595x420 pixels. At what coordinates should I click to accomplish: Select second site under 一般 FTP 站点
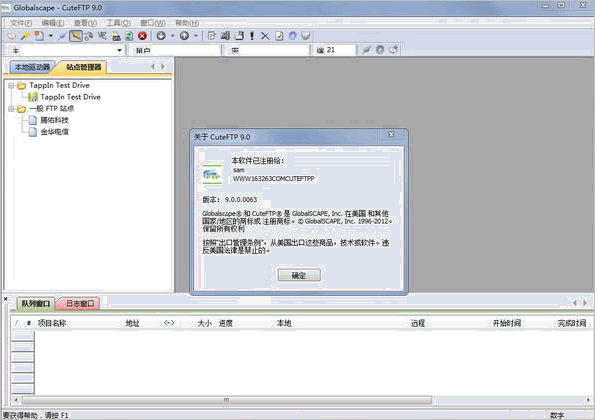54,132
